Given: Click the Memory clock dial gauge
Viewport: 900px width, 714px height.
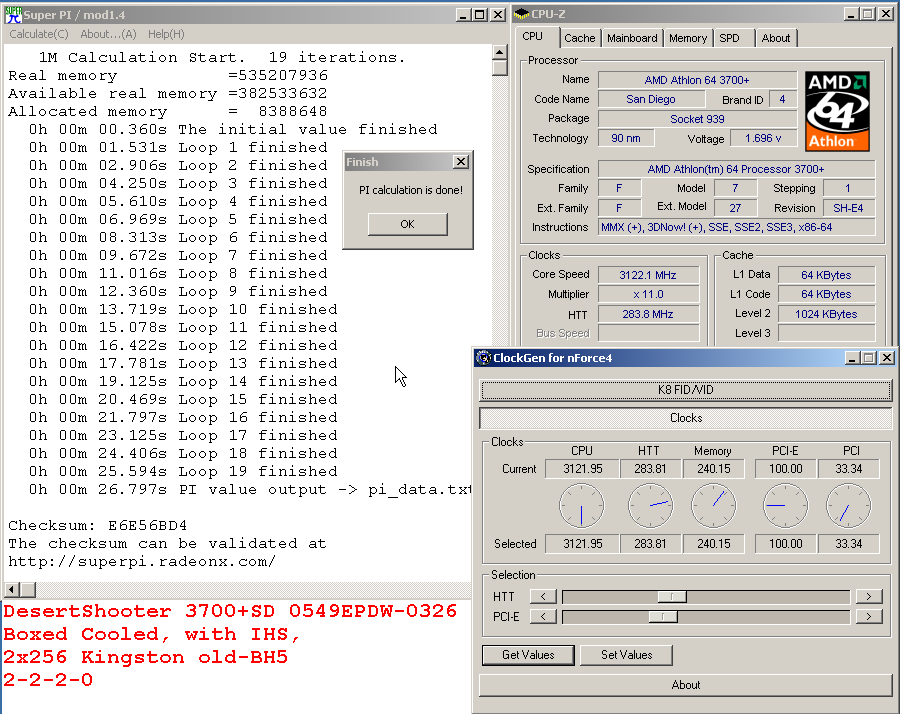Looking at the screenshot, I should (x=713, y=506).
